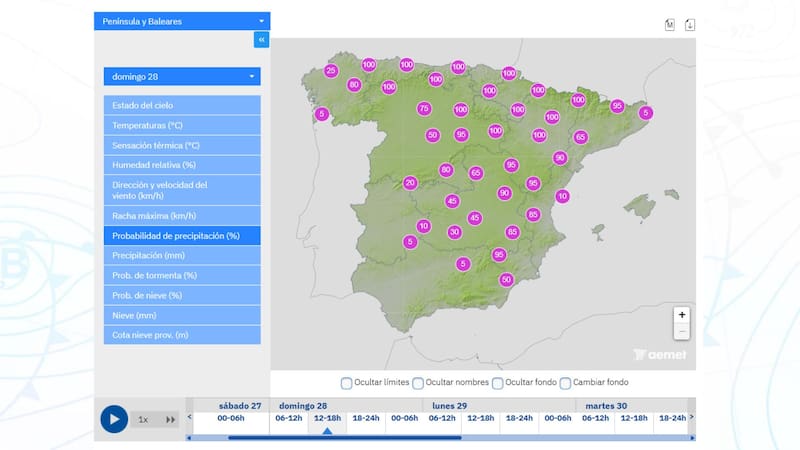Select Estado del cielo layer

182,105
